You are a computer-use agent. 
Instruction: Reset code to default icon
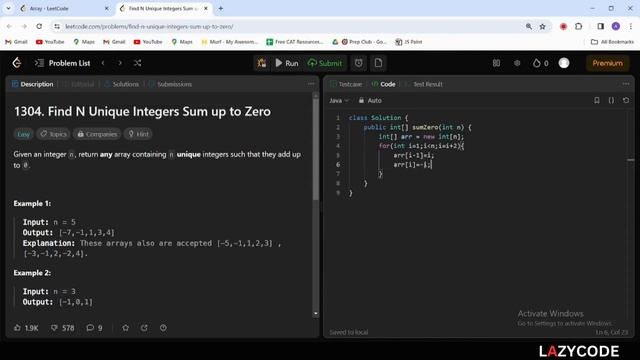[626, 100]
